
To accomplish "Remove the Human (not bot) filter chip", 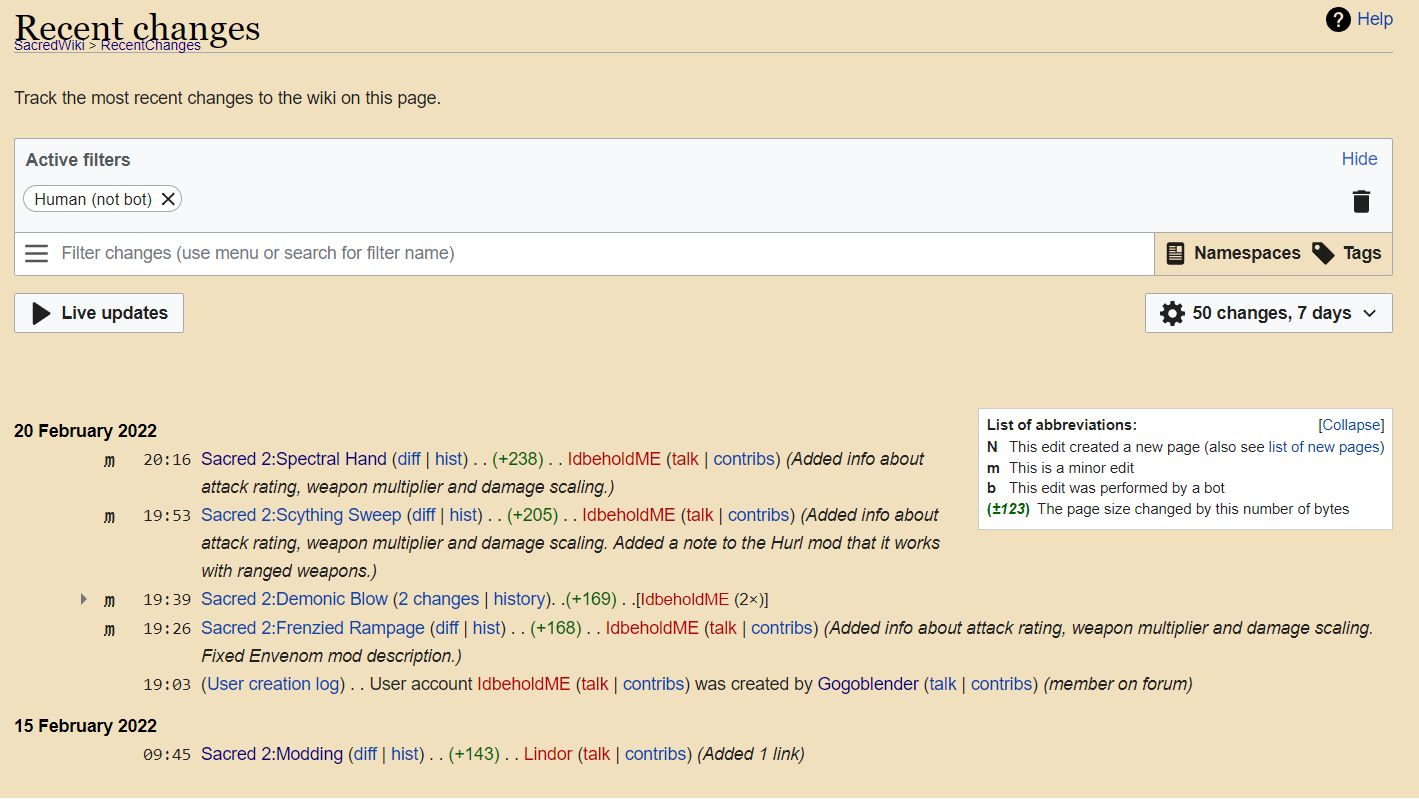I will click(x=168, y=199).
